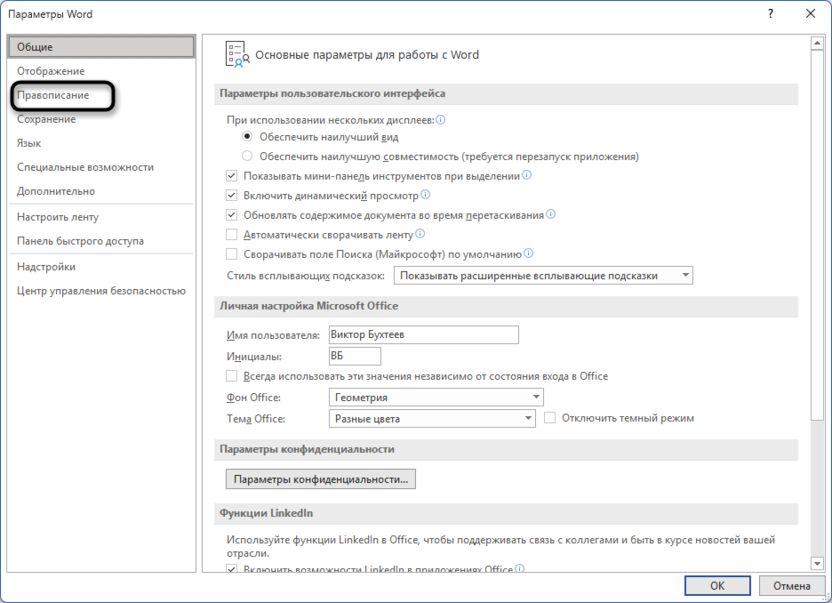832x603 pixels.
Task: Click the header icon next to "Основные параметры для работы с Word"
Action: 237,56
